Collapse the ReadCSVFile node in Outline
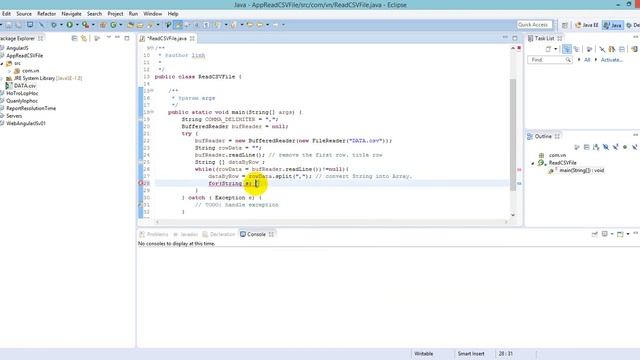 tap(533, 163)
